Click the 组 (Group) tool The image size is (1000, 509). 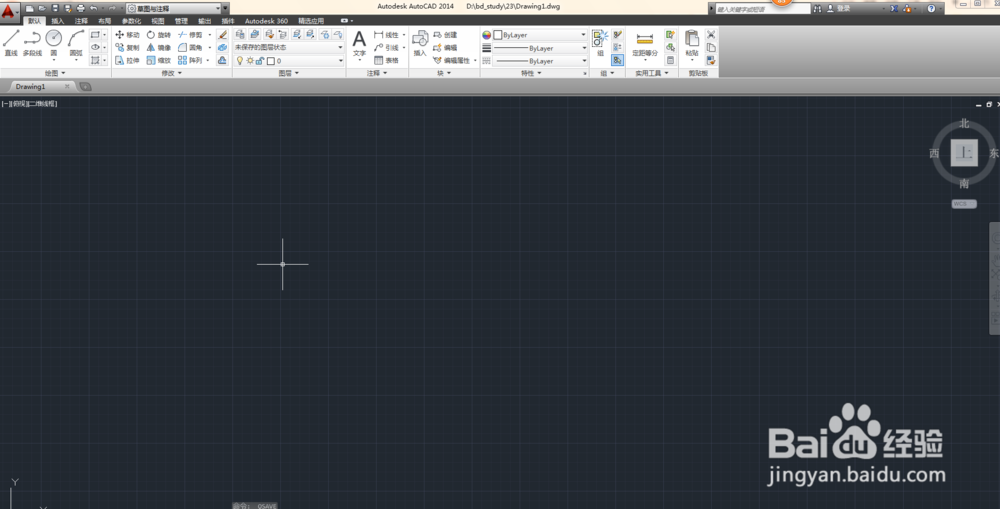600,43
